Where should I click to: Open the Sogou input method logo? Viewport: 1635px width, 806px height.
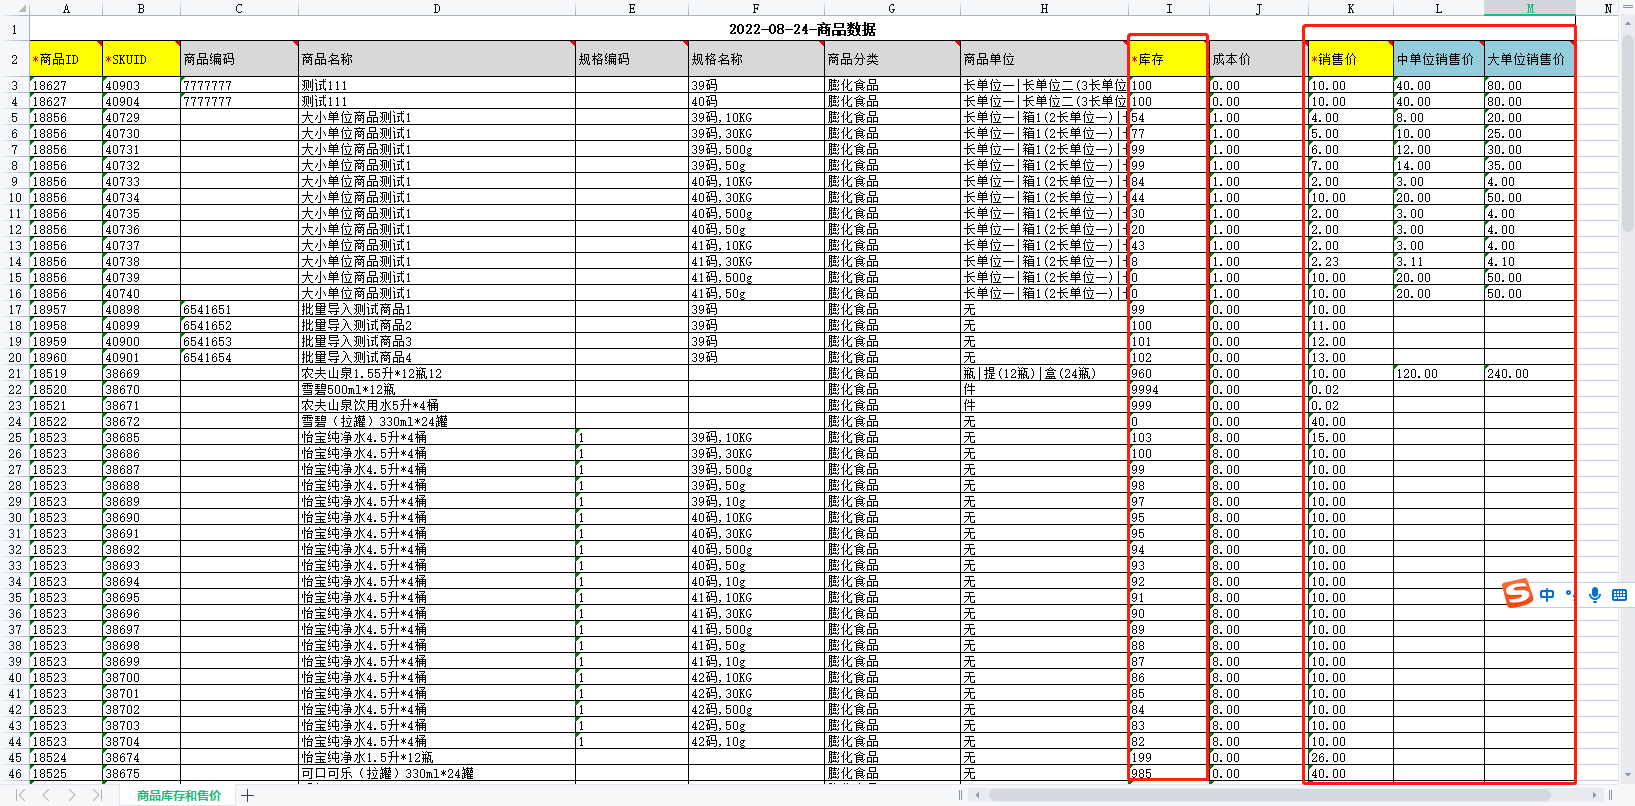tap(1517, 593)
